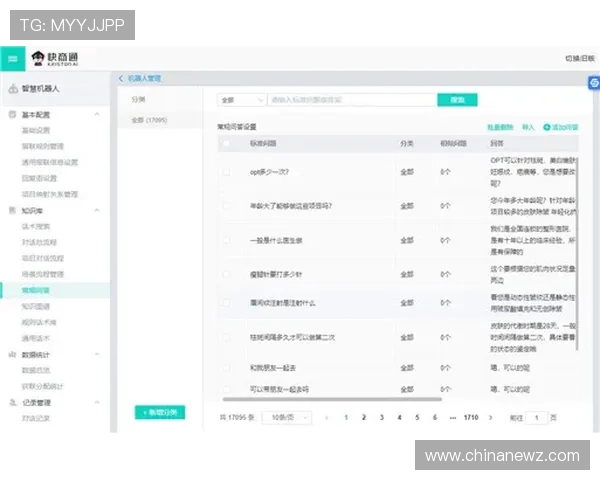Collapse the 基本配置 section chevron
Viewport: 600px width, 480px height.
(x=97, y=114)
